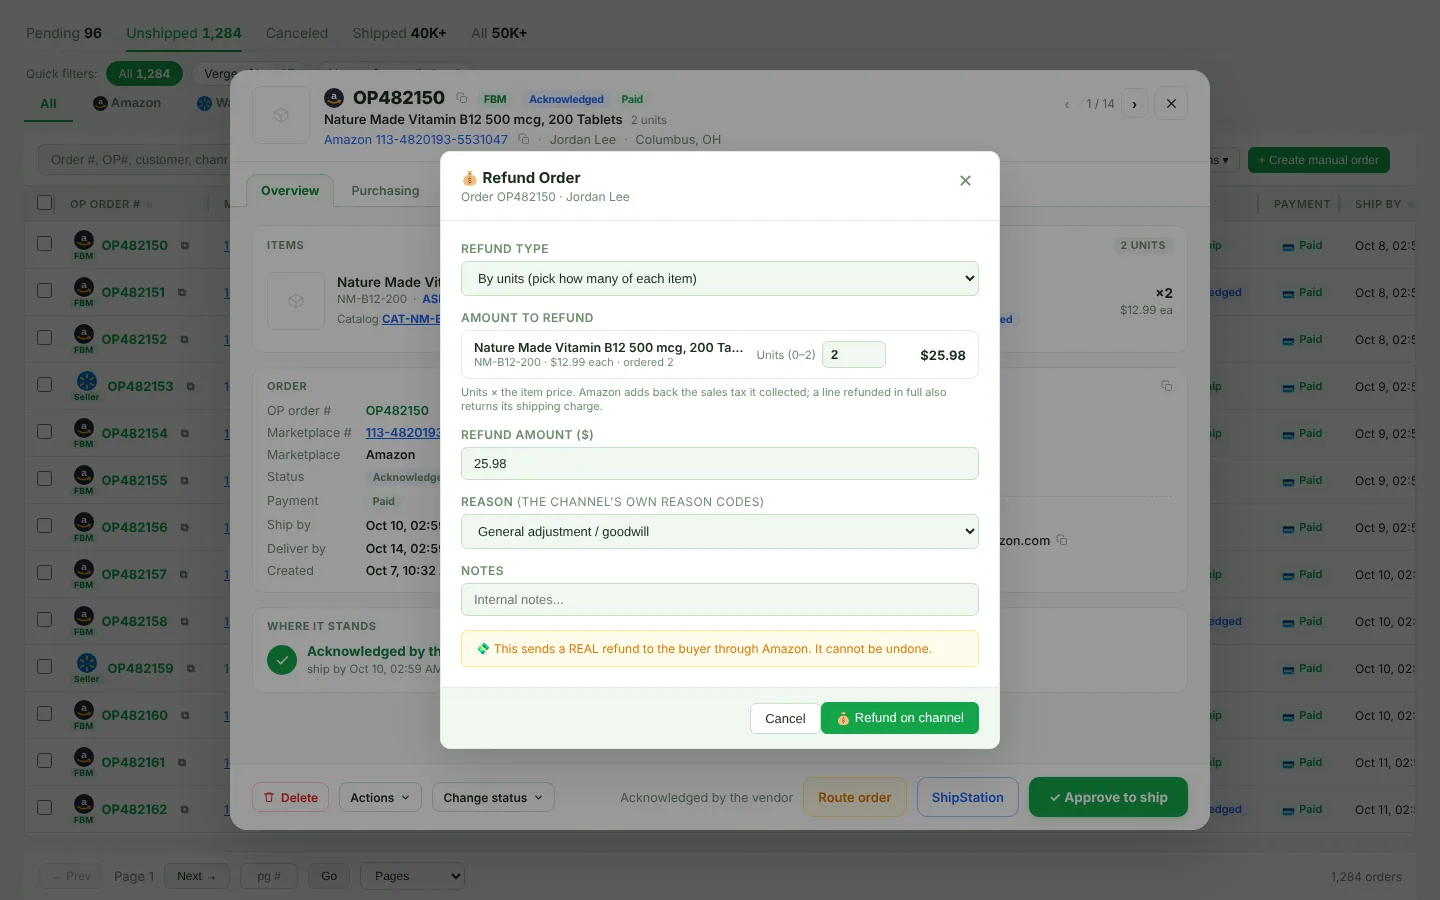The width and height of the screenshot is (1440, 900).
Task: Copy order number OP482162 in list
Action: (x=185, y=810)
